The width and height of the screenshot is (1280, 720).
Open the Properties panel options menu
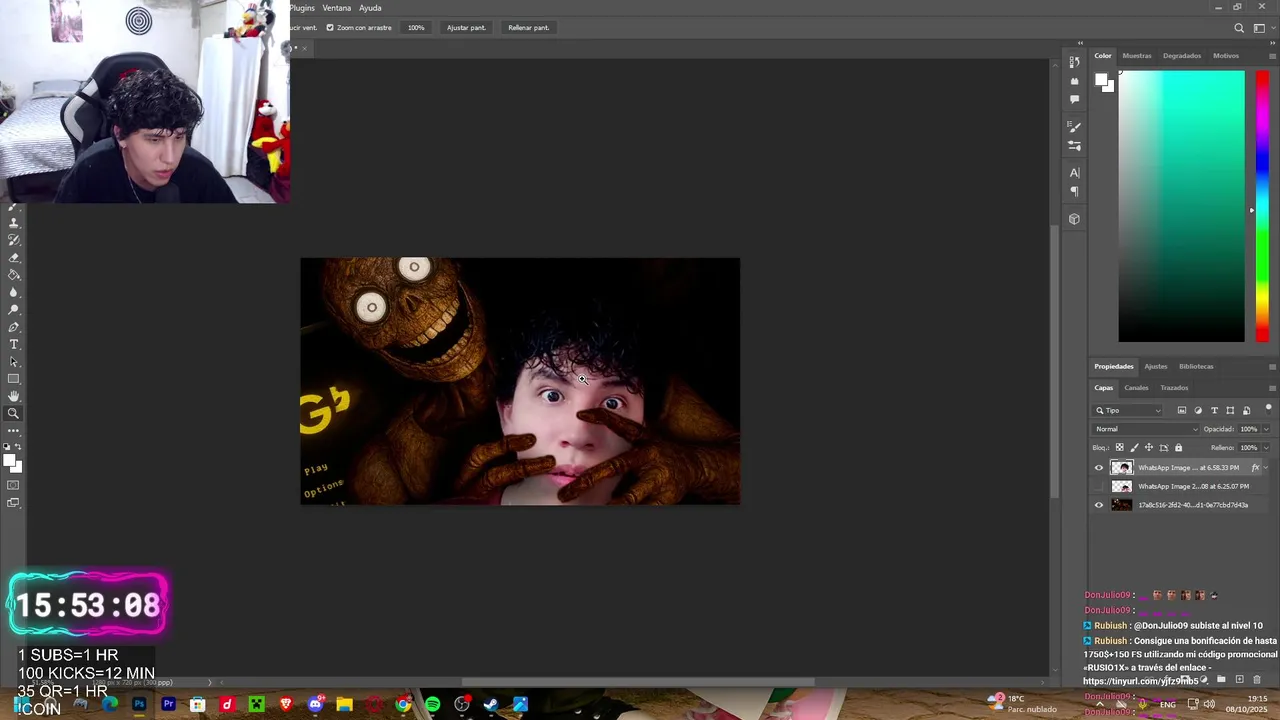[1271, 367]
